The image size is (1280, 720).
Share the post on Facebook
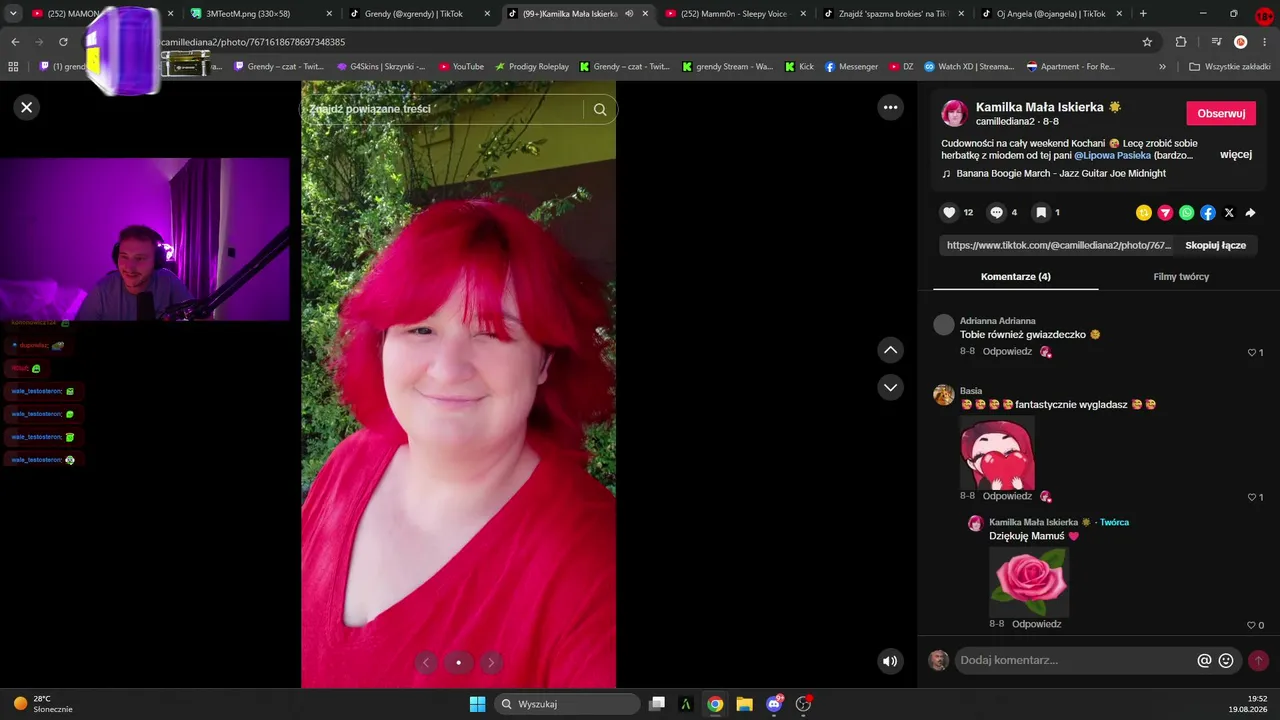click(x=1208, y=212)
